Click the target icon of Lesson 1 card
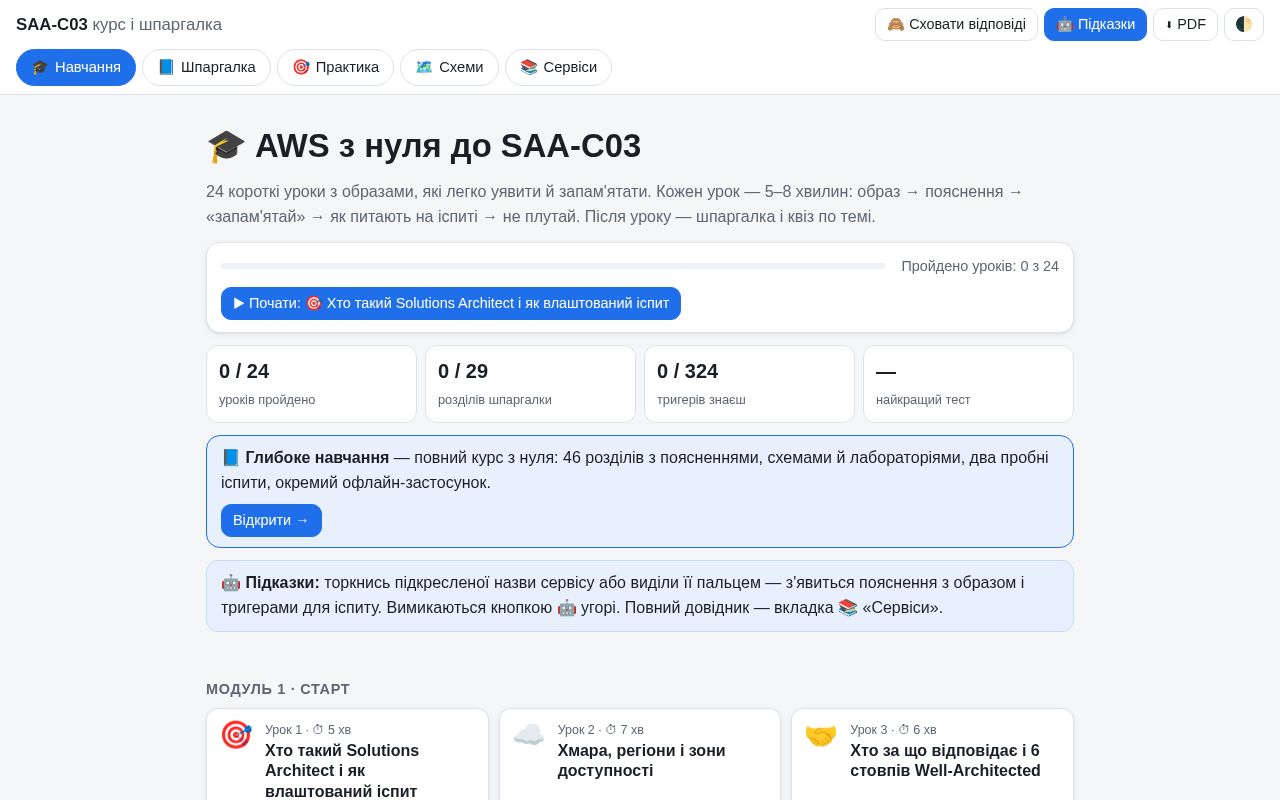This screenshot has width=1280, height=800. pyautogui.click(x=236, y=735)
